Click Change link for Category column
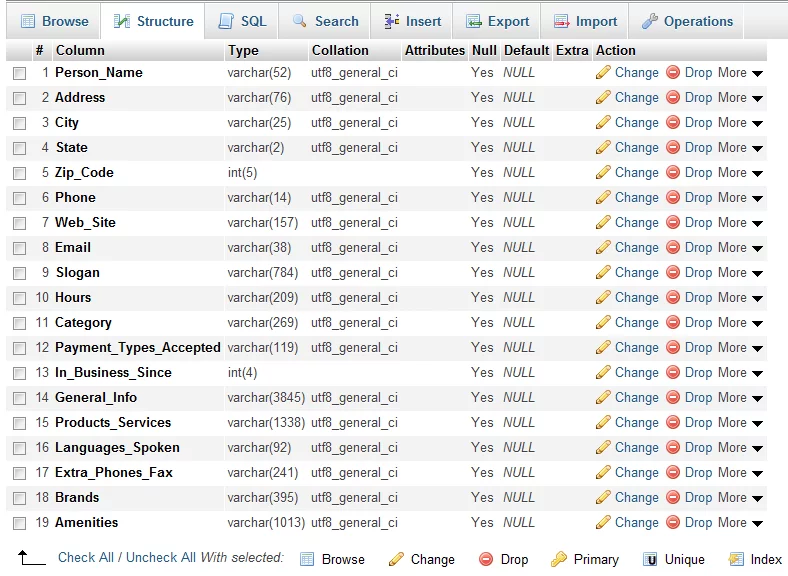Screen dimensions: 788x576 (x=636, y=322)
